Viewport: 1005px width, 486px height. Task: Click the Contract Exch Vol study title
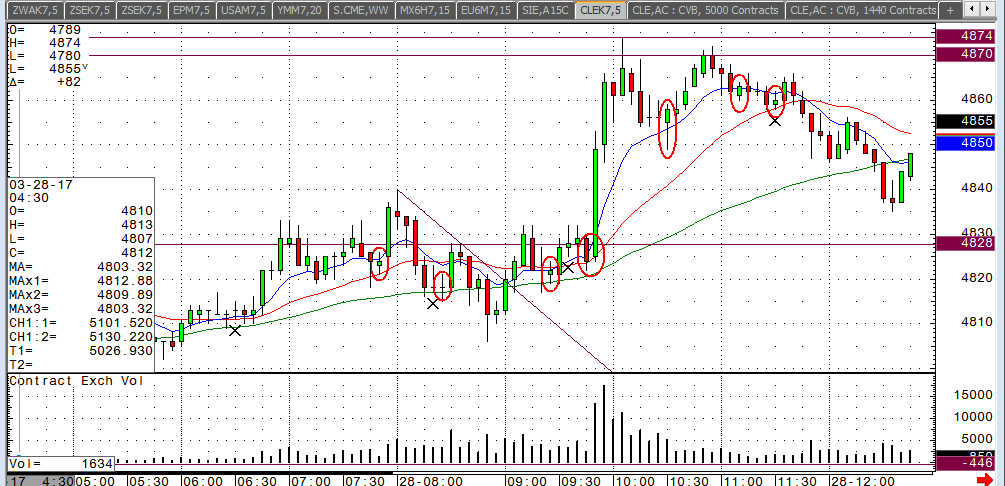click(x=76, y=381)
